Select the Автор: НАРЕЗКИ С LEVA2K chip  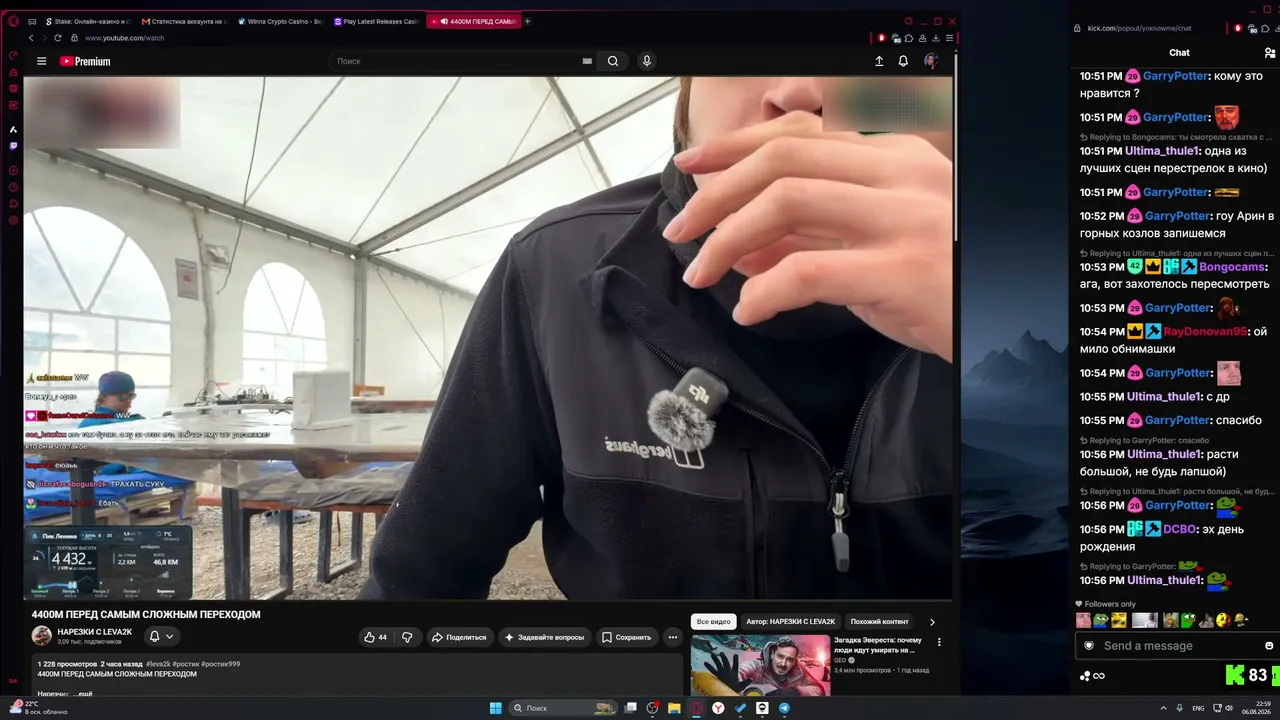coord(790,622)
